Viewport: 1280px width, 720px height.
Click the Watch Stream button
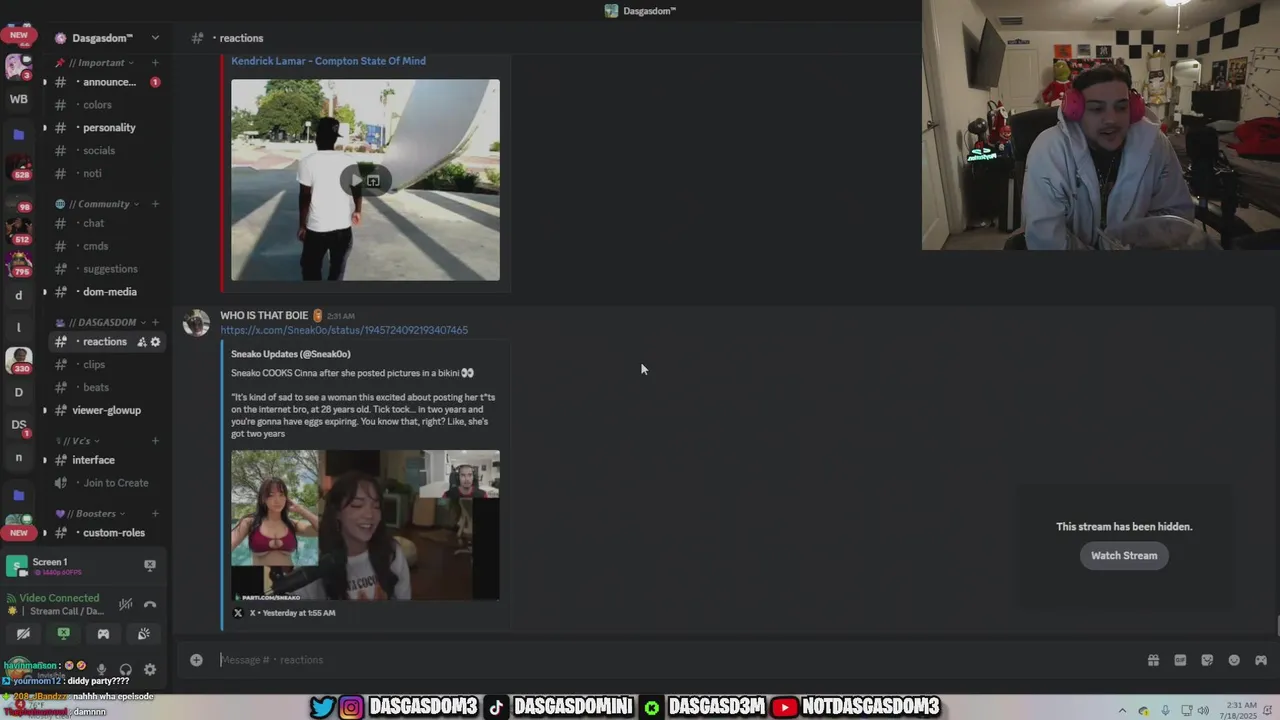[1124, 556]
